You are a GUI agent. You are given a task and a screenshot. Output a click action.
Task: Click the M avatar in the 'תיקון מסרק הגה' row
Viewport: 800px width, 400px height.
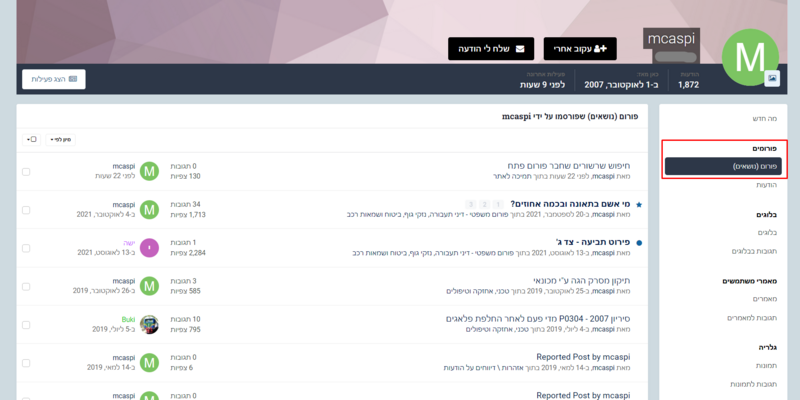coord(149,286)
